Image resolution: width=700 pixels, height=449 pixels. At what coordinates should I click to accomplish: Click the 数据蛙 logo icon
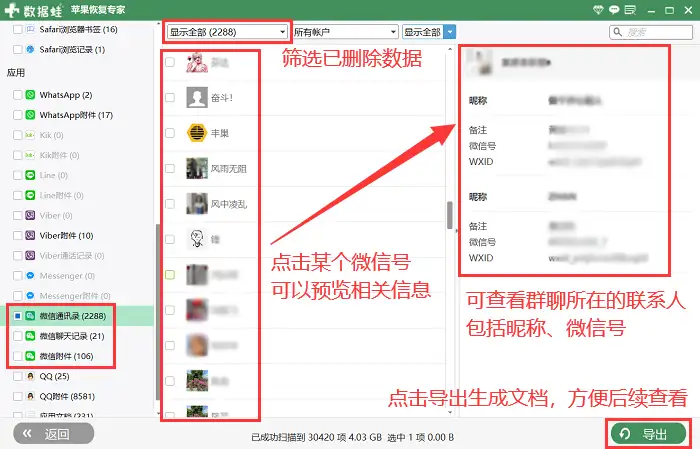tap(12, 10)
